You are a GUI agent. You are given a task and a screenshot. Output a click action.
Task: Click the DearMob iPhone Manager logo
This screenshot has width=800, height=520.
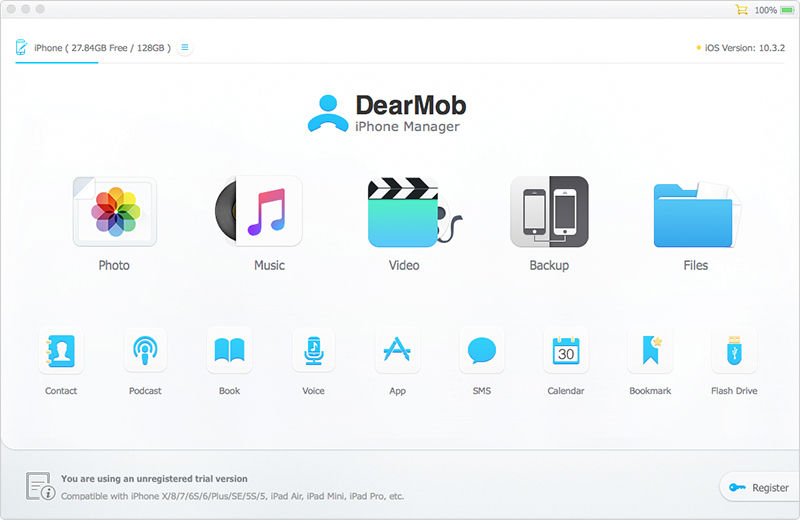[x=387, y=113]
